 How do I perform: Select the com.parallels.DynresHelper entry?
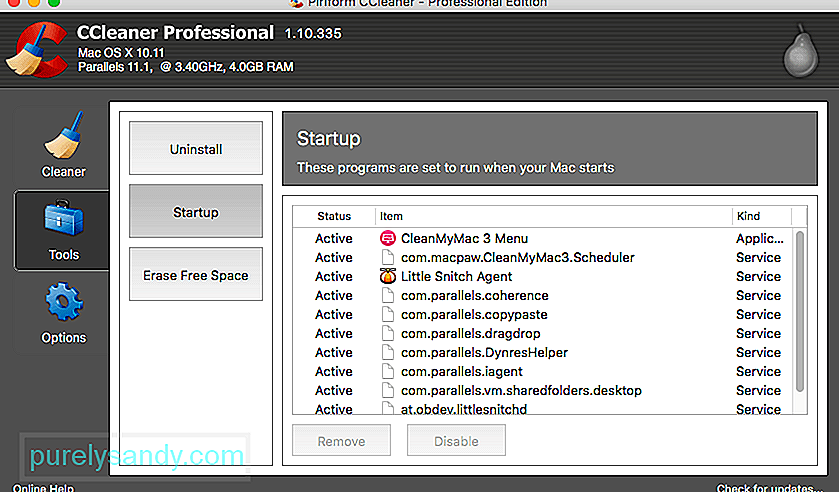pos(543,352)
